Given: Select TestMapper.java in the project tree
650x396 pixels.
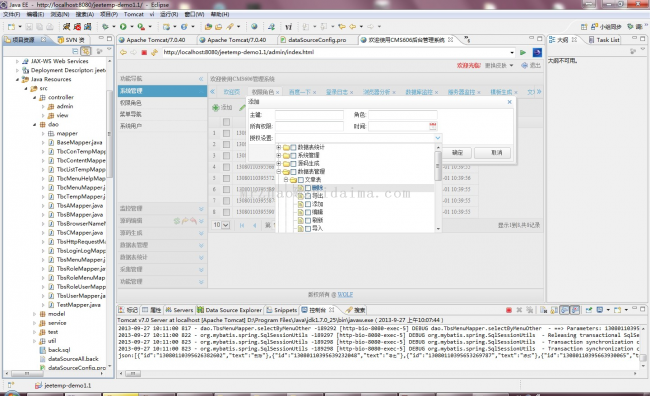Looking at the screenshot, I should (x=78, y=305).
